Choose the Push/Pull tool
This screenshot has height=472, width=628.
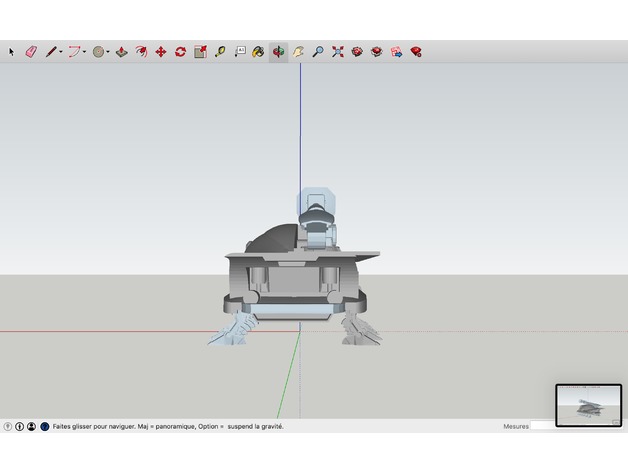click(x=122, y=51)
